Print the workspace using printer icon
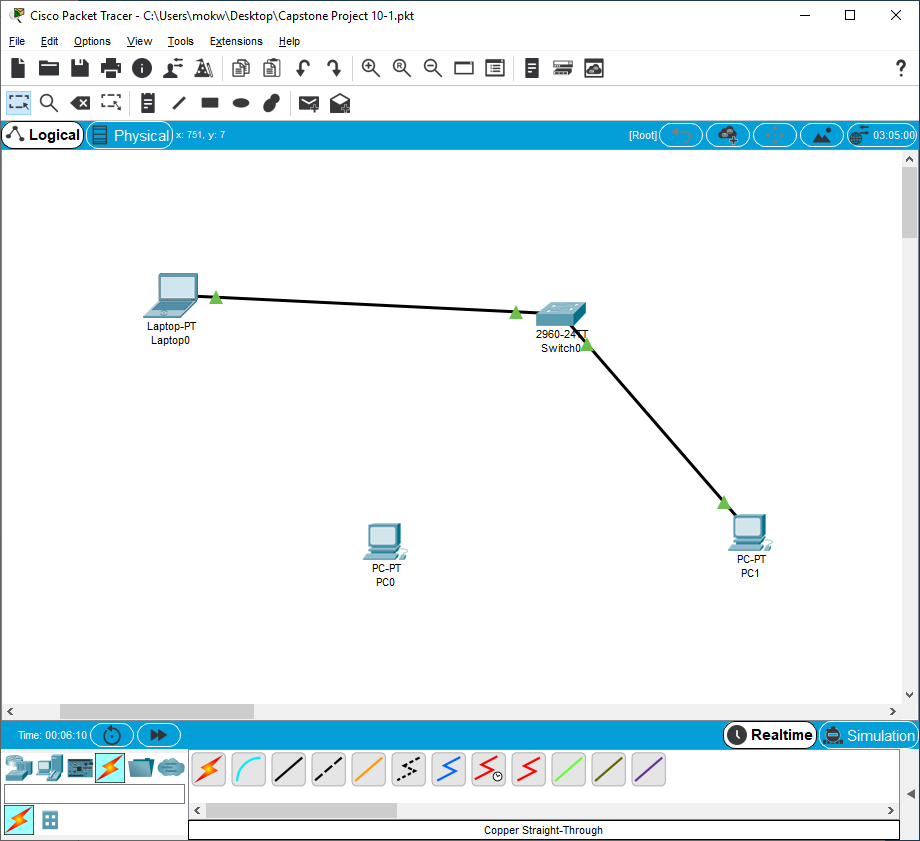This screenshot has height=841, width=920. 111,68
